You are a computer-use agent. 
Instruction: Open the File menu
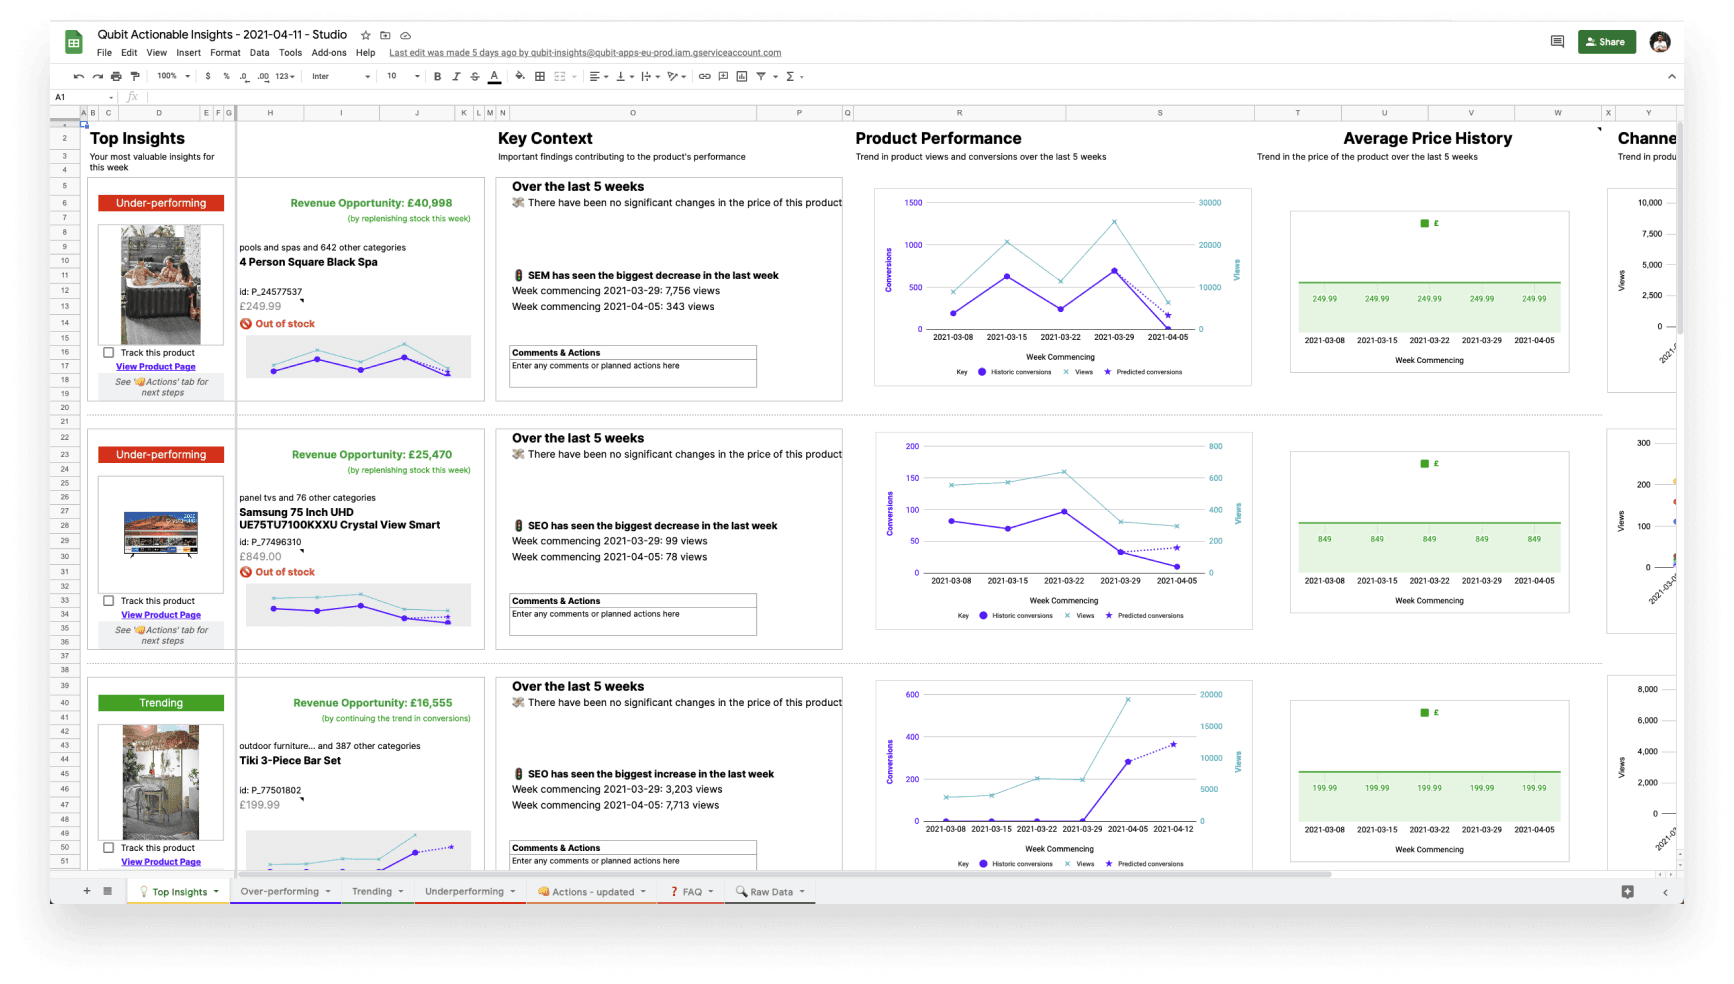click(104, 53)
